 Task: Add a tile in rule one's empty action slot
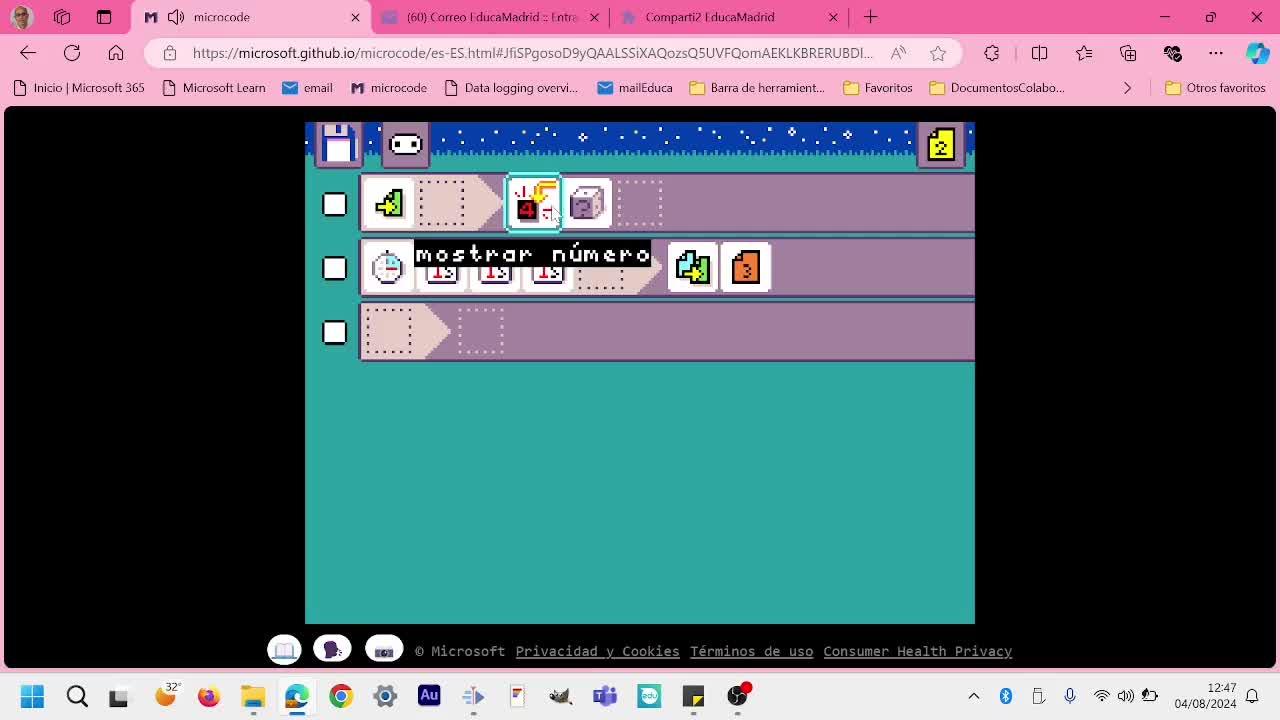pos(640,204)
